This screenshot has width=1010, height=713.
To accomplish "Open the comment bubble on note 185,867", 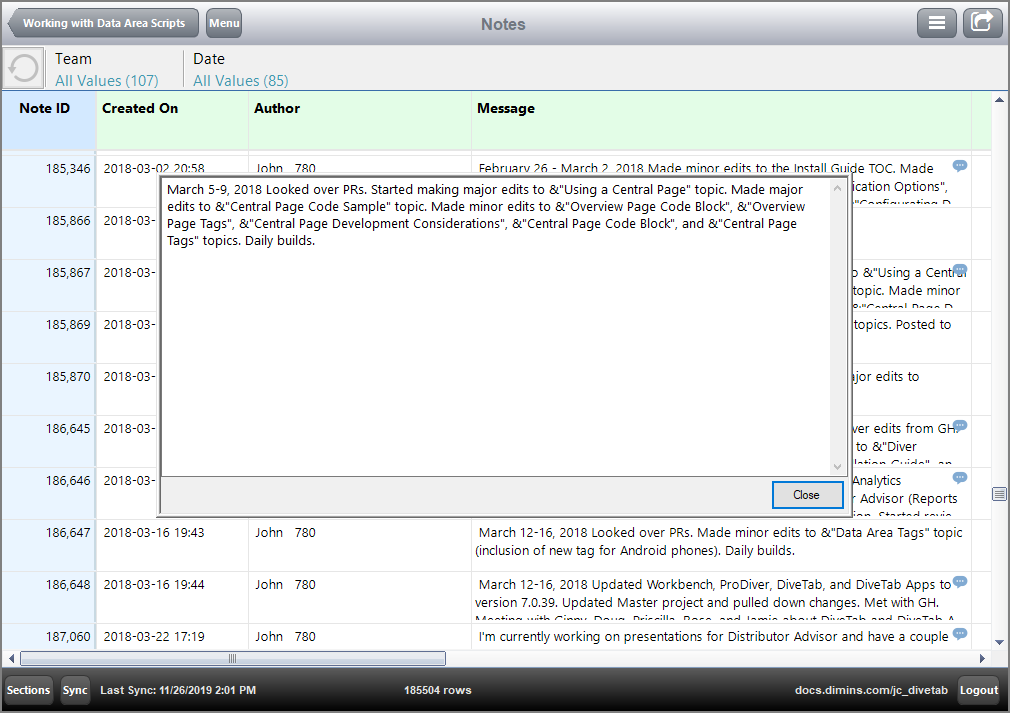I will 959,270.
